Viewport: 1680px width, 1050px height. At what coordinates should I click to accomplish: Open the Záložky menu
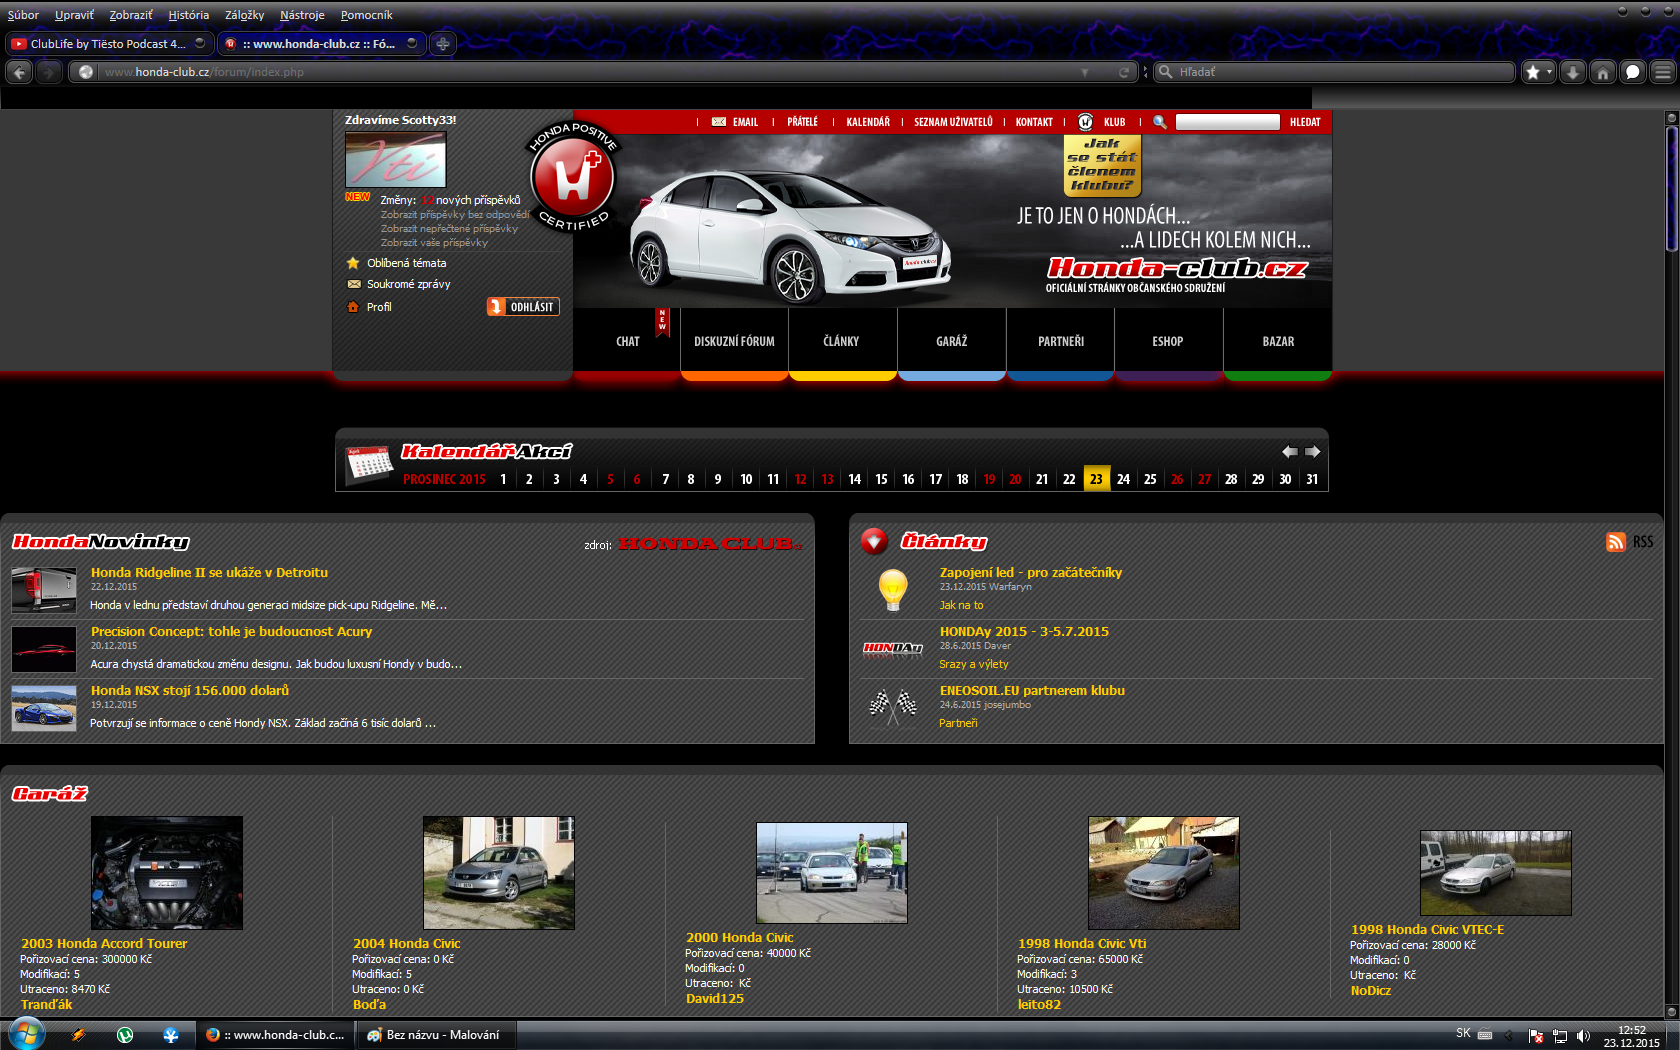click(x=244, y=15)
